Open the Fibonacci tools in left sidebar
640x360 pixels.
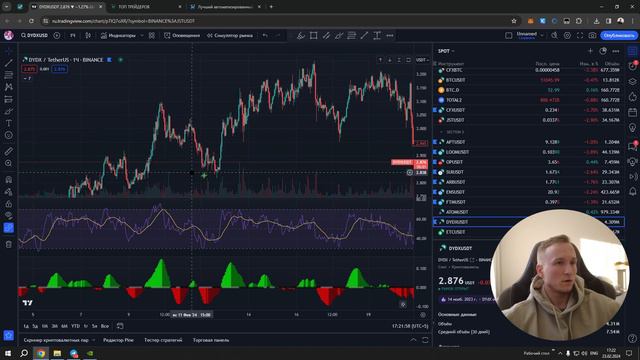[9, 75]
